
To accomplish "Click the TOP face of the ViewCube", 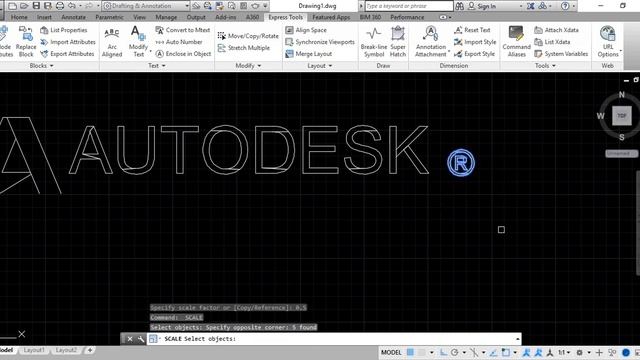I will [x=622, y=116].
